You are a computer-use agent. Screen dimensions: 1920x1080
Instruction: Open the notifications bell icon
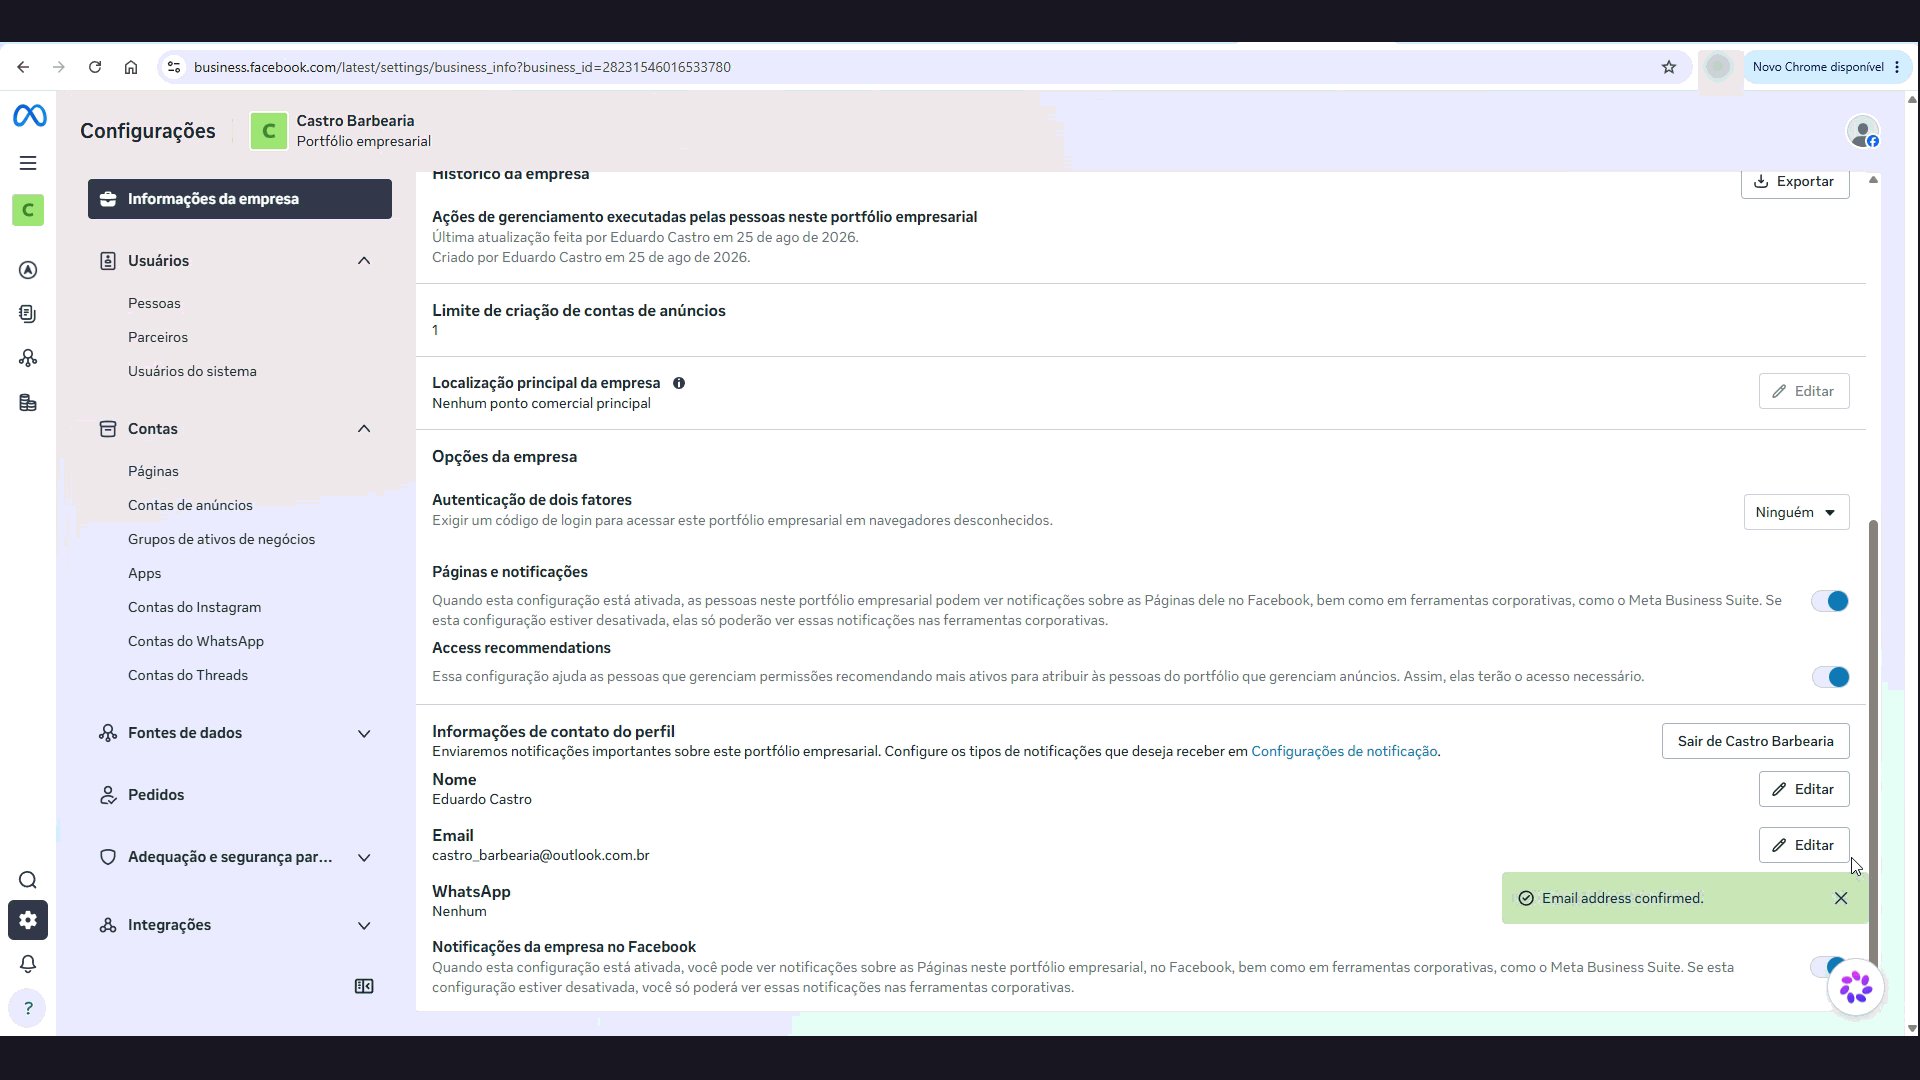pos(28,964)
